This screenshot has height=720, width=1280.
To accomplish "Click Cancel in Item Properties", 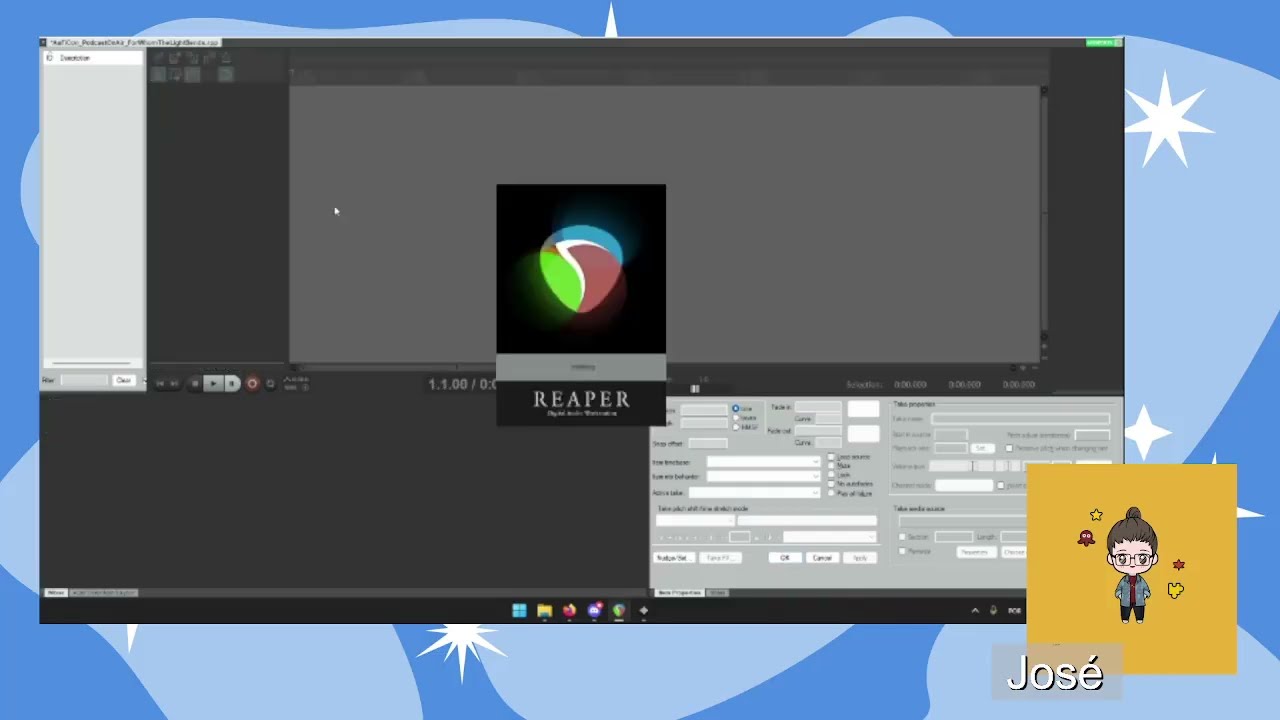I will (x=822, y=557).
